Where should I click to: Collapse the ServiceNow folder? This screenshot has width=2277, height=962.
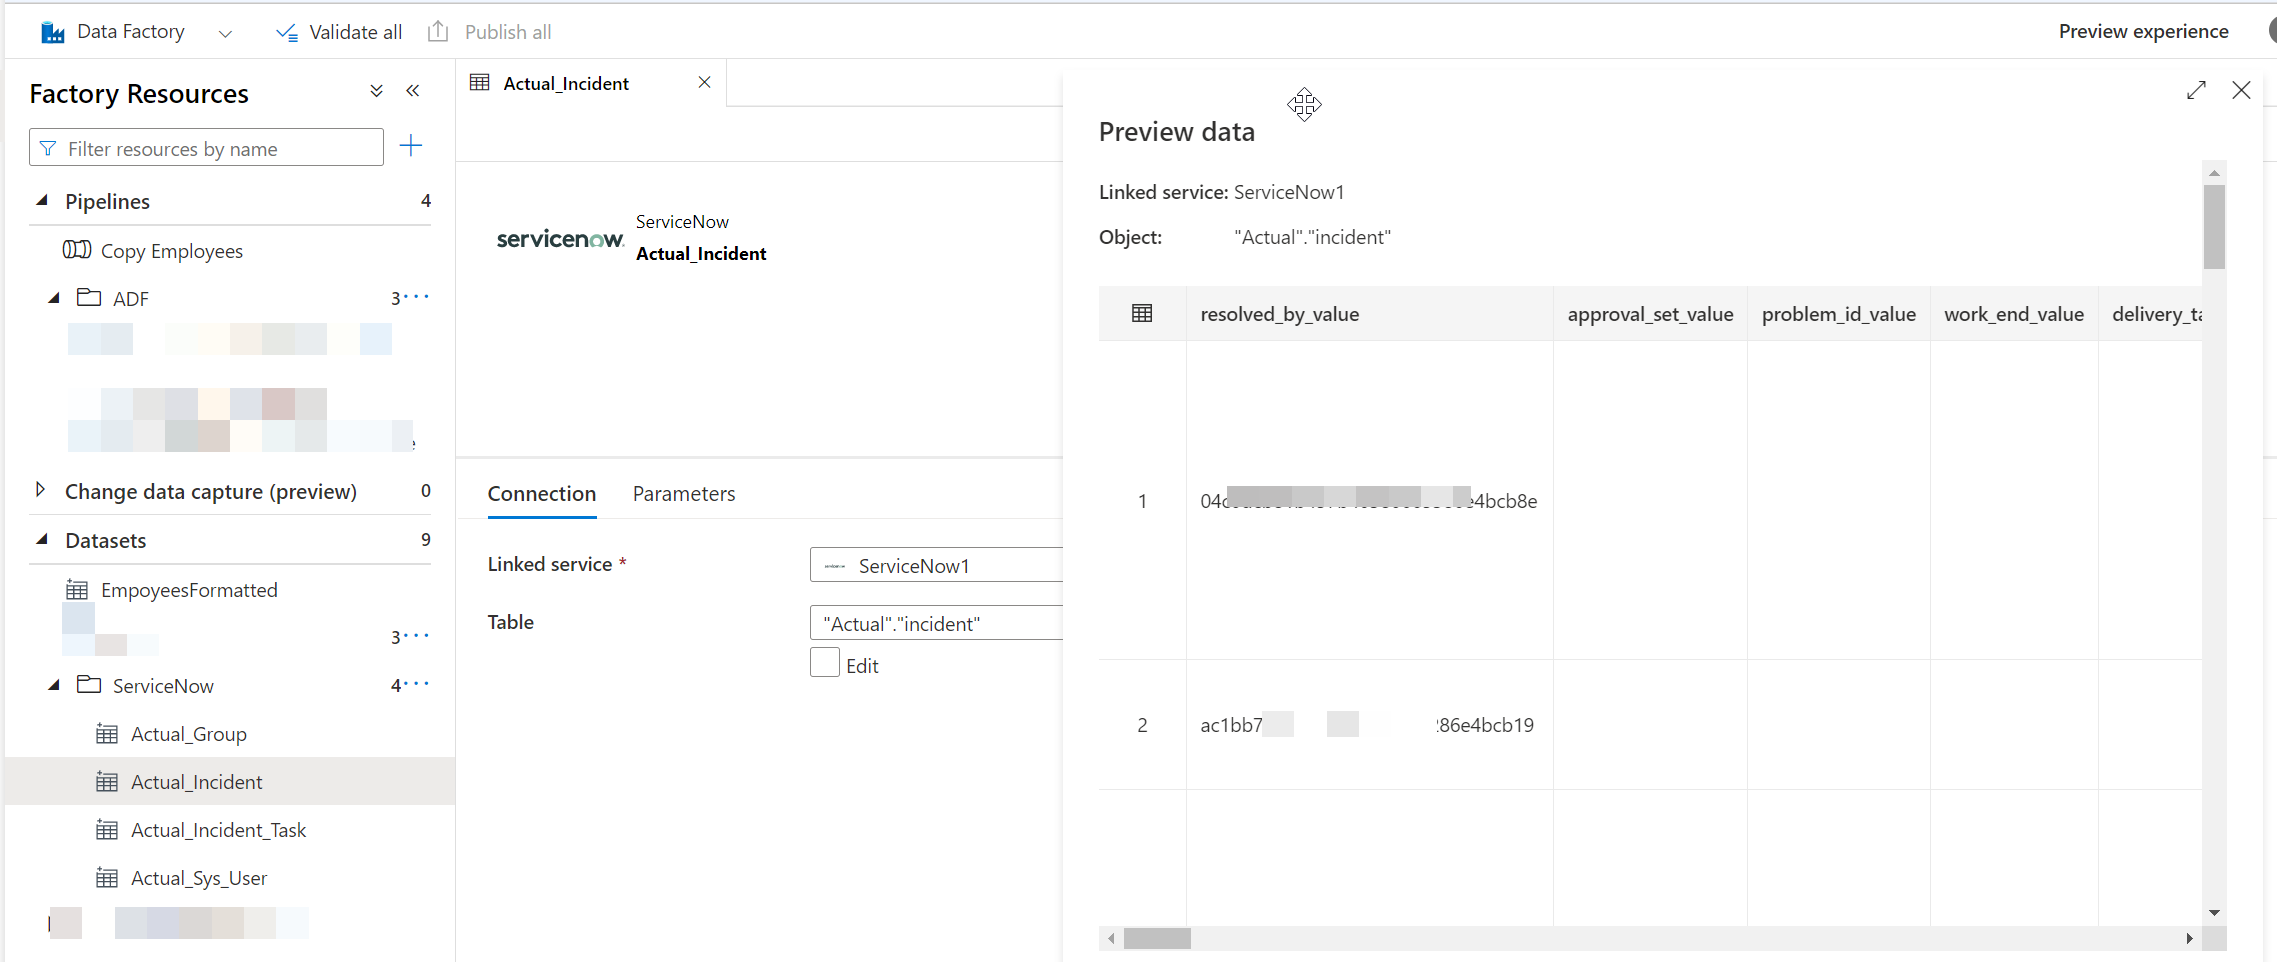click(x=54, y=685)
